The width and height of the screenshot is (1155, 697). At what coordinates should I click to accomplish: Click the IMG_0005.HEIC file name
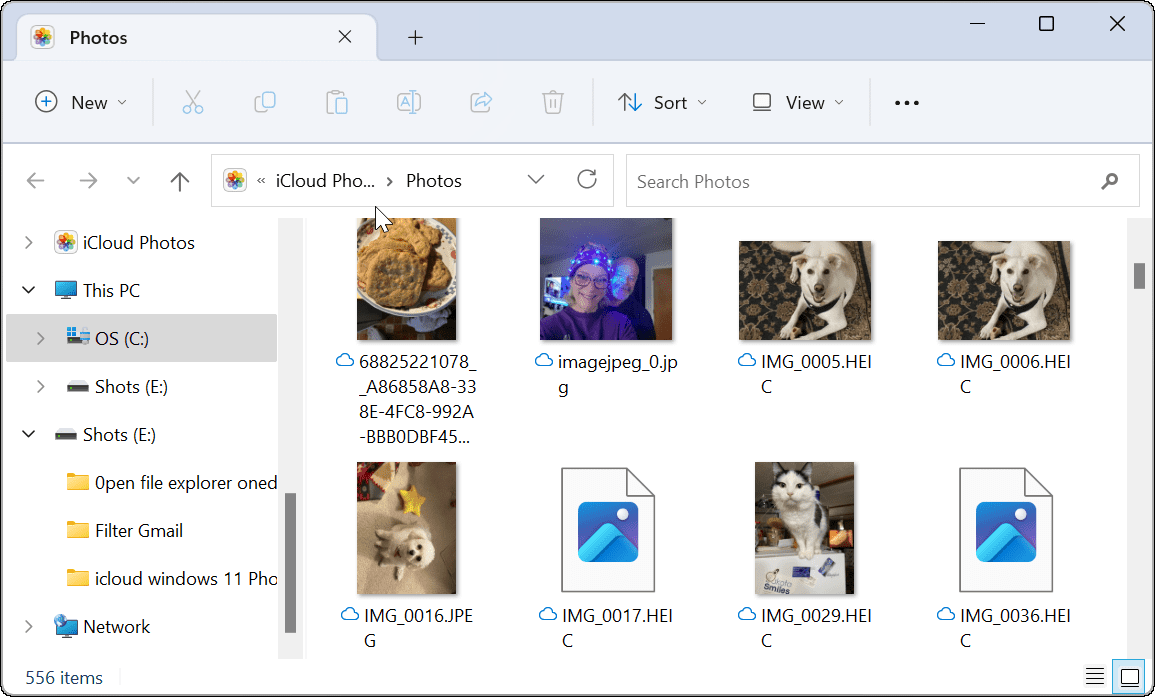(816, 374)
